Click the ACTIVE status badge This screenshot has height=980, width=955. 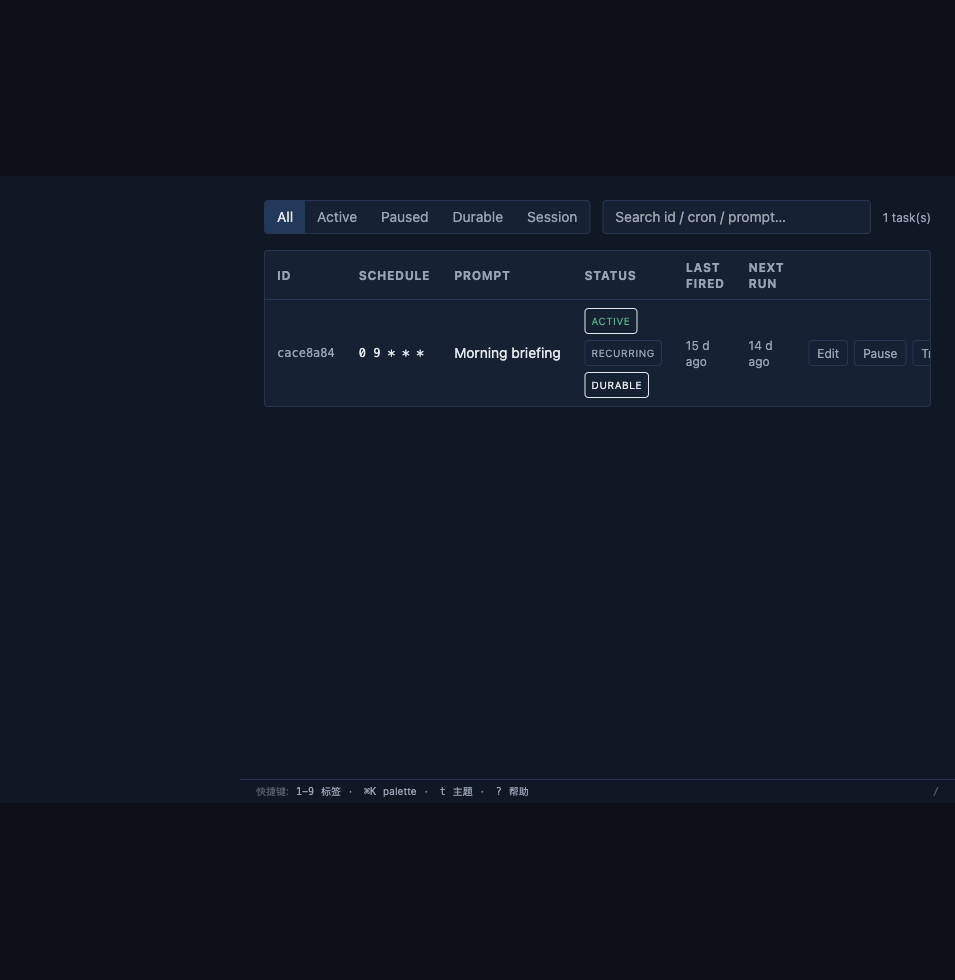click(611, 321)
